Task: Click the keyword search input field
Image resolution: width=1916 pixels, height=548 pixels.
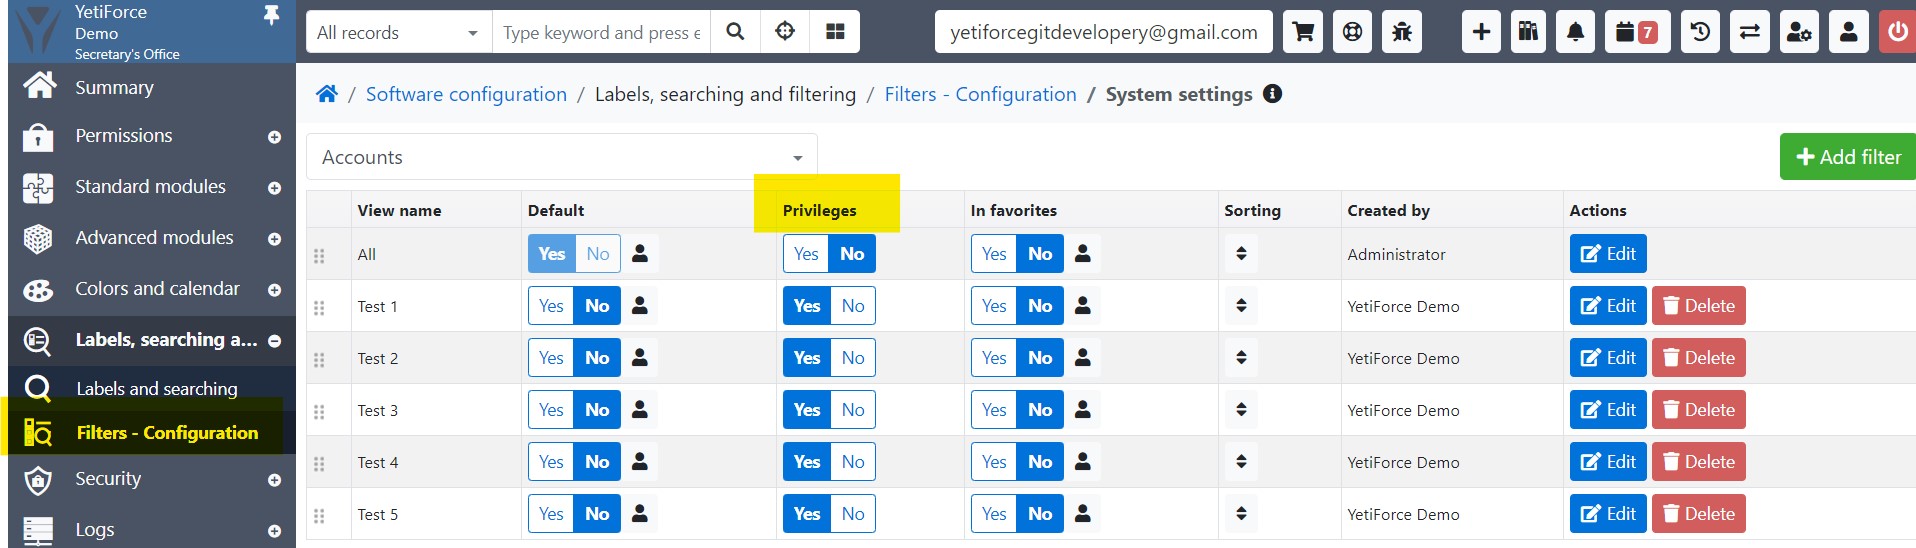Action: [x=600, y=32]
